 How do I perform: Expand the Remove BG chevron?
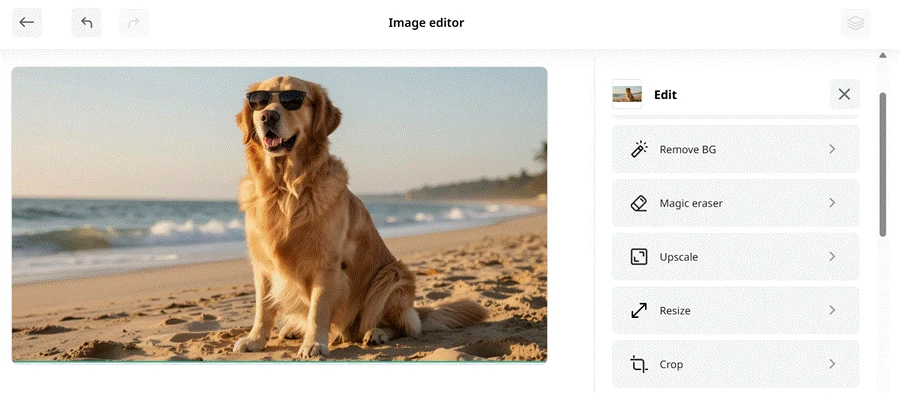(x=832, y=149)
